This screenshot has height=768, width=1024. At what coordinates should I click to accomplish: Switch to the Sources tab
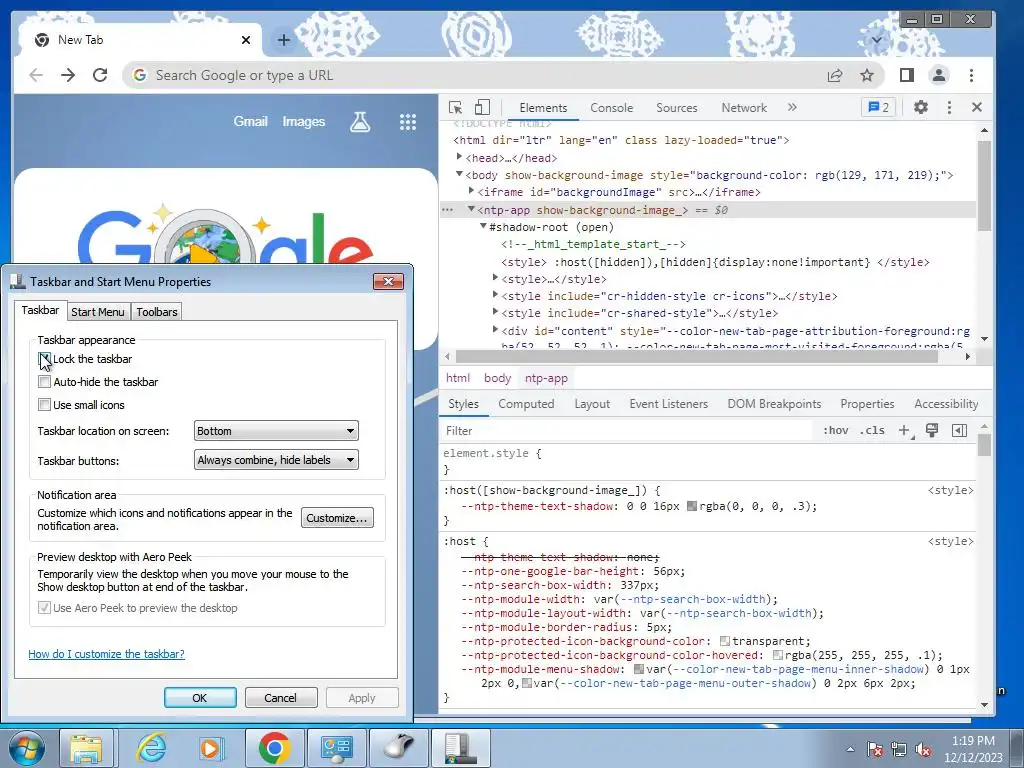click(677, 108)
